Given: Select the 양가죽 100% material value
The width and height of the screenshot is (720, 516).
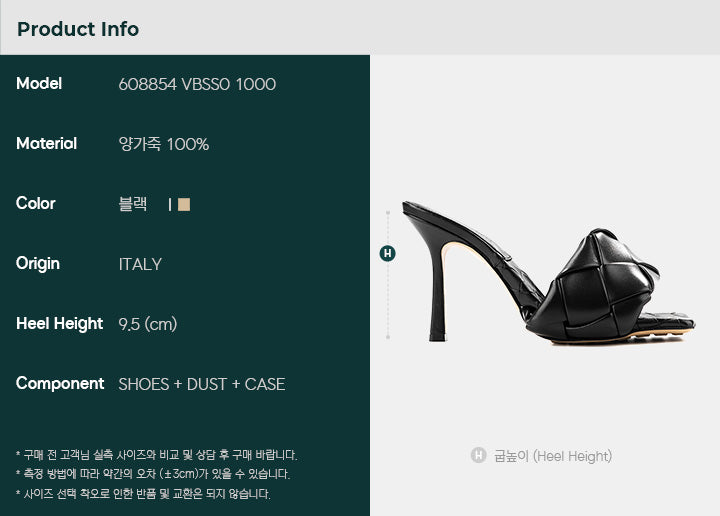Looking at the screenshot, I should click(163, 144).
